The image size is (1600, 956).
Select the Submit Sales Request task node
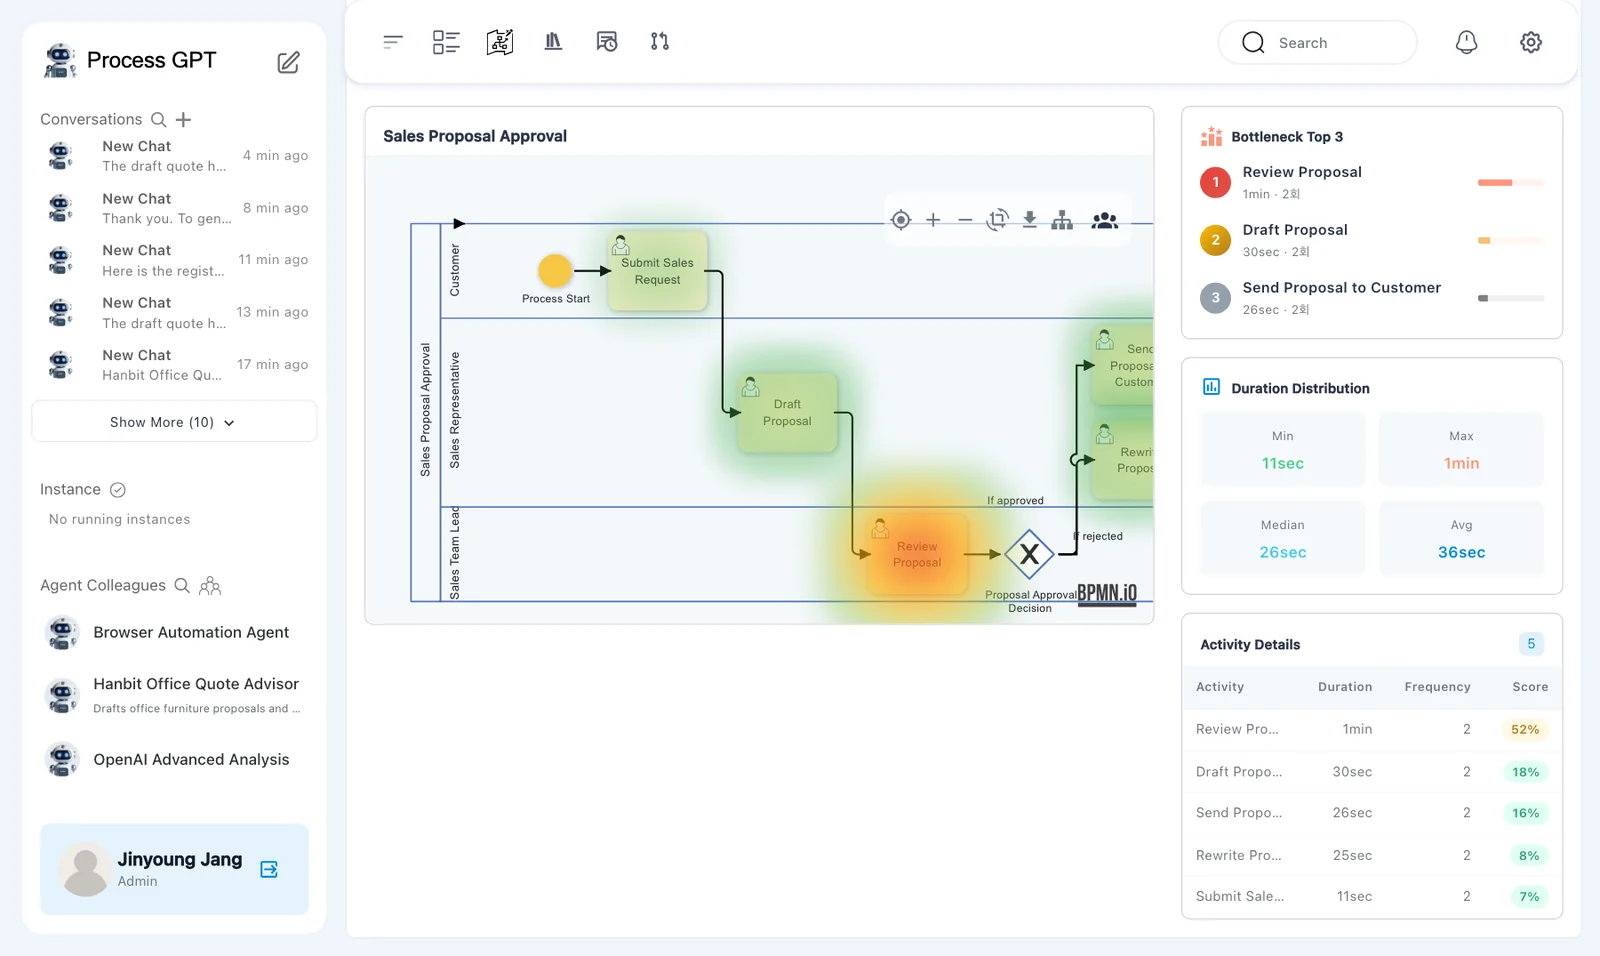pyautogui.click(x=657, y=271)
